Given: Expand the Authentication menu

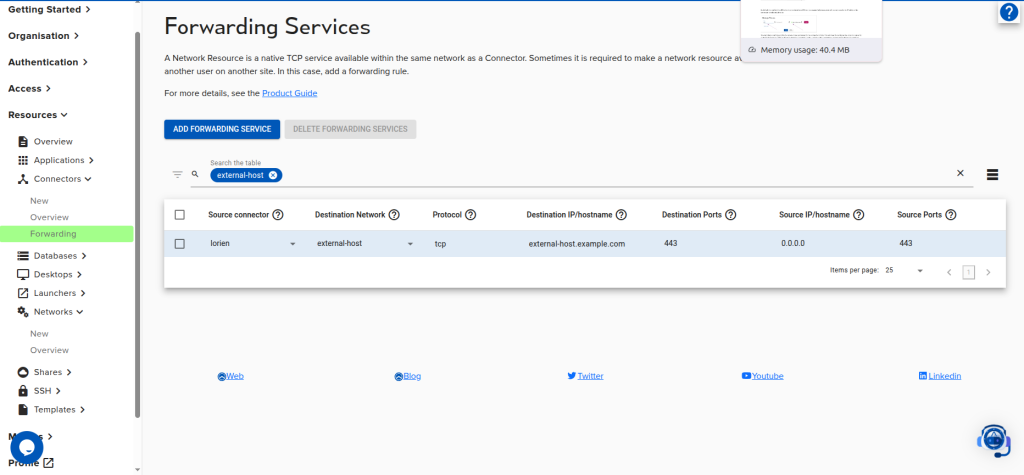Looking at the screenshot, I should pos(48,62).
